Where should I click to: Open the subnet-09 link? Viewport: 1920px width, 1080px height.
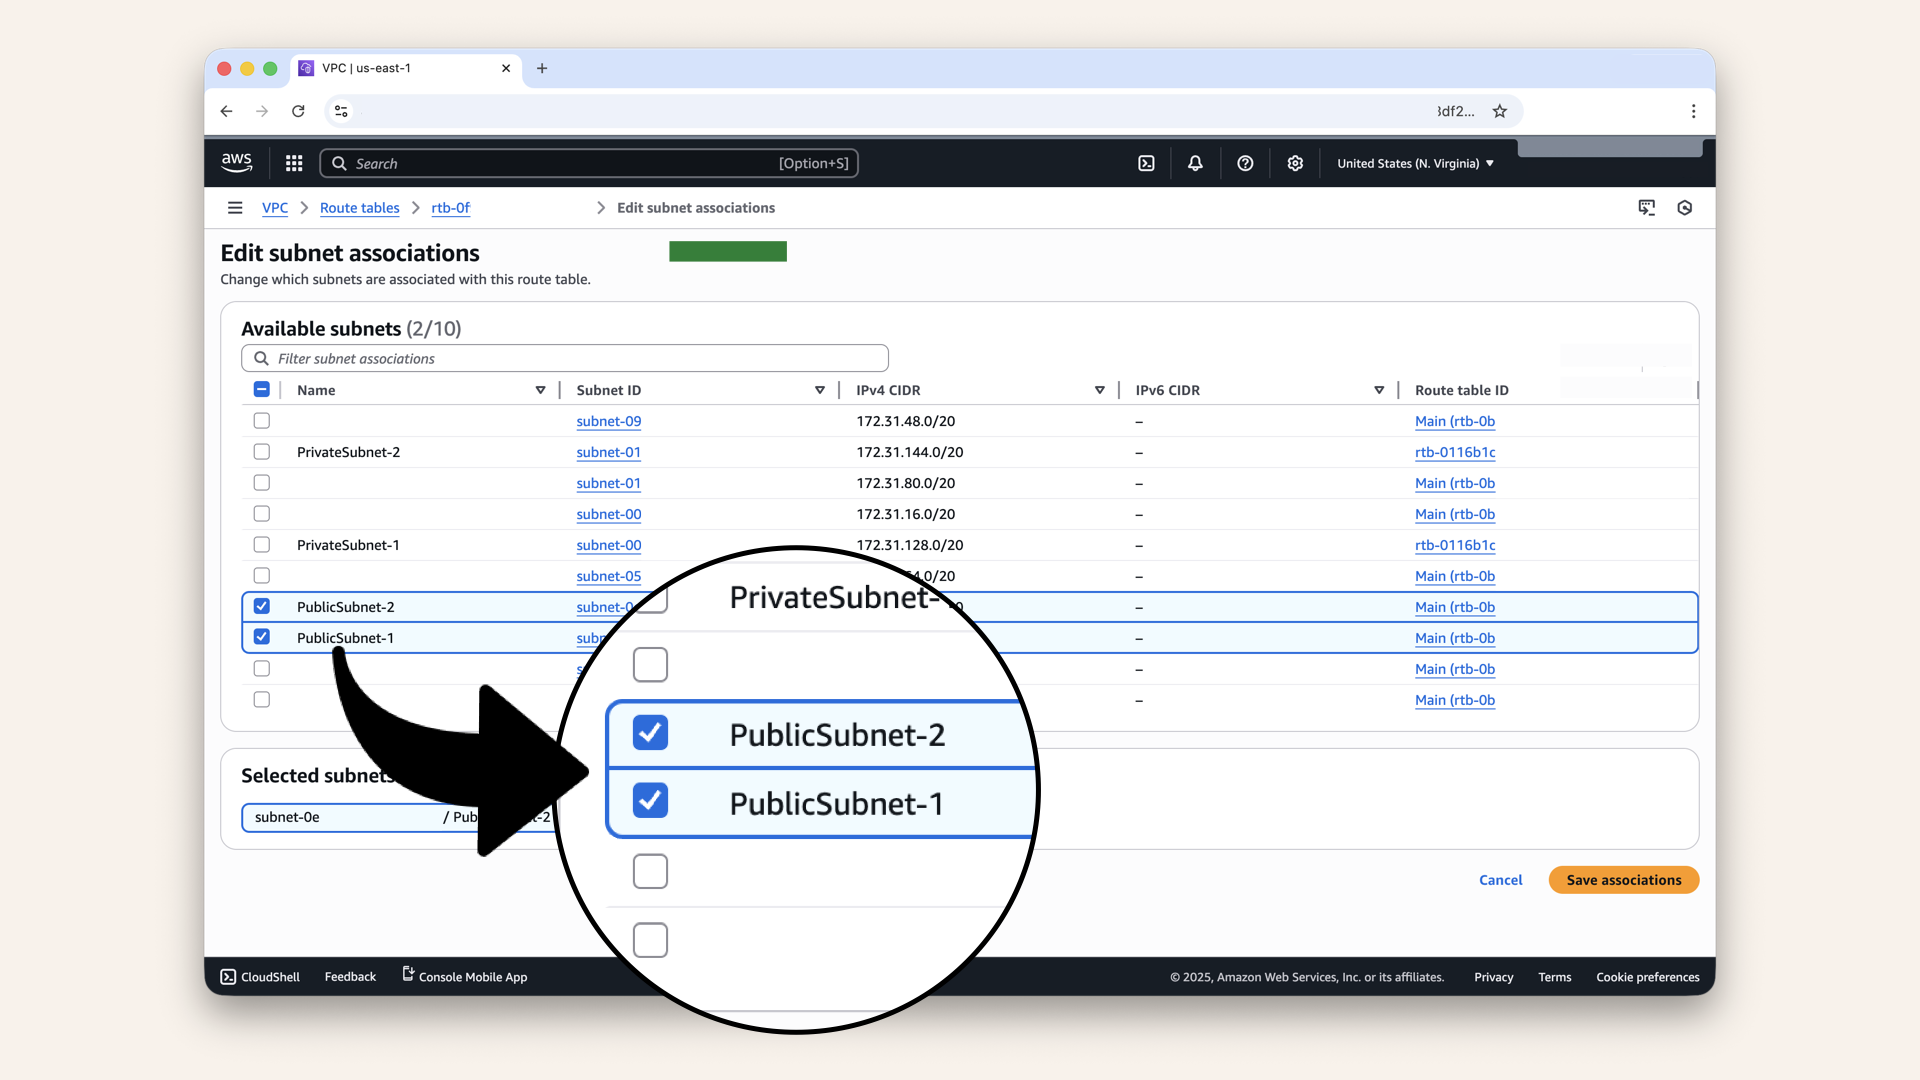608,421
